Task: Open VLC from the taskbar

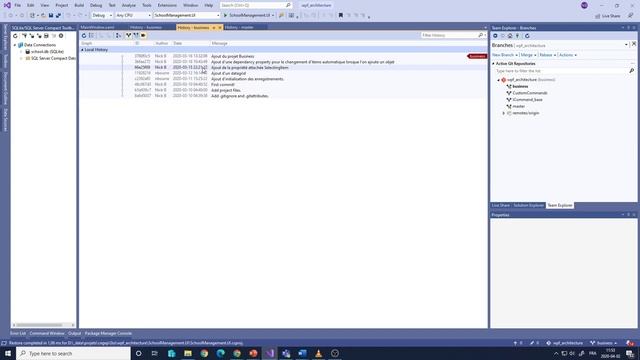Action: coord(318,353)
